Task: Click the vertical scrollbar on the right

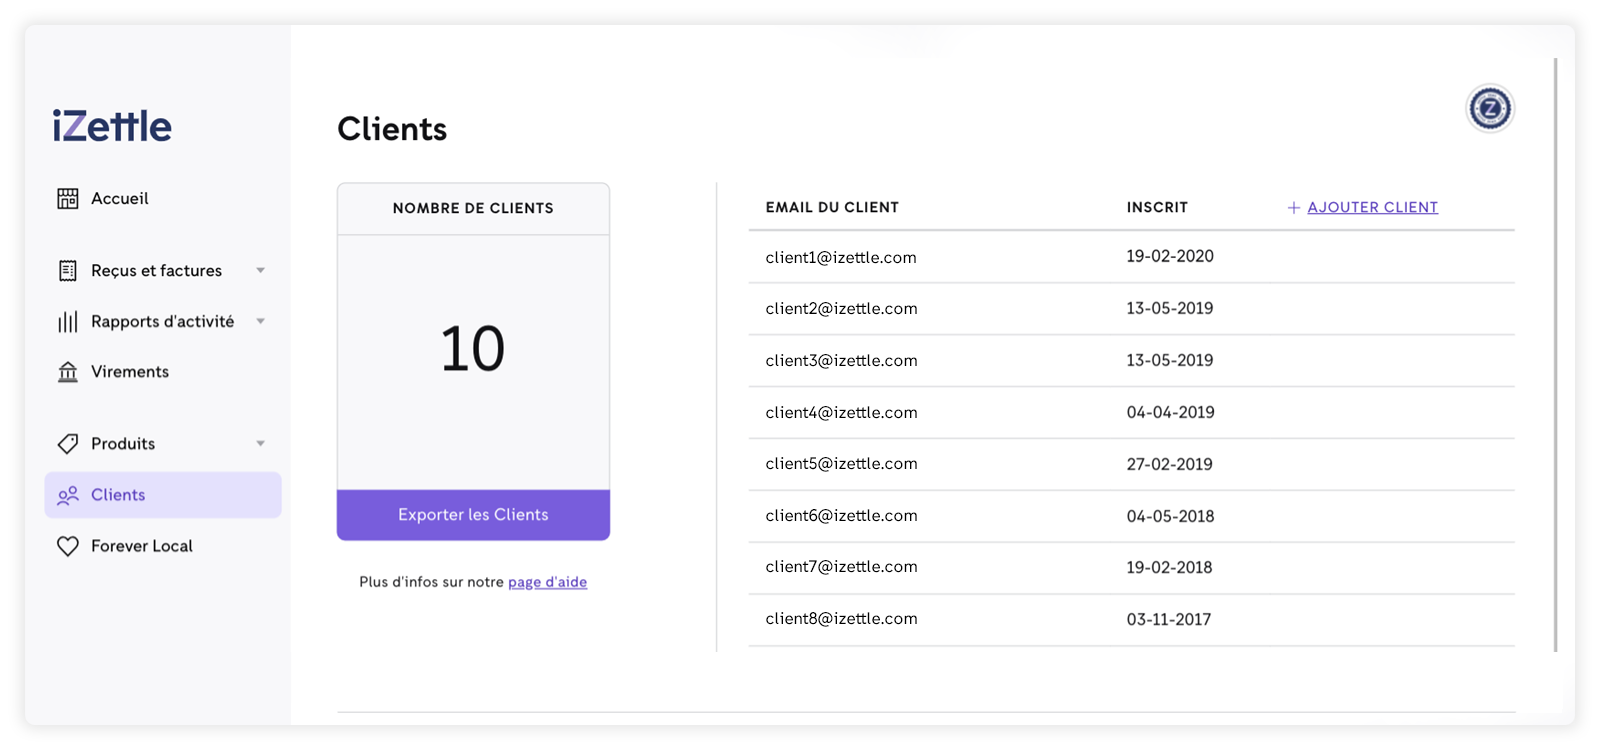Action: [x=1555, y=350]
